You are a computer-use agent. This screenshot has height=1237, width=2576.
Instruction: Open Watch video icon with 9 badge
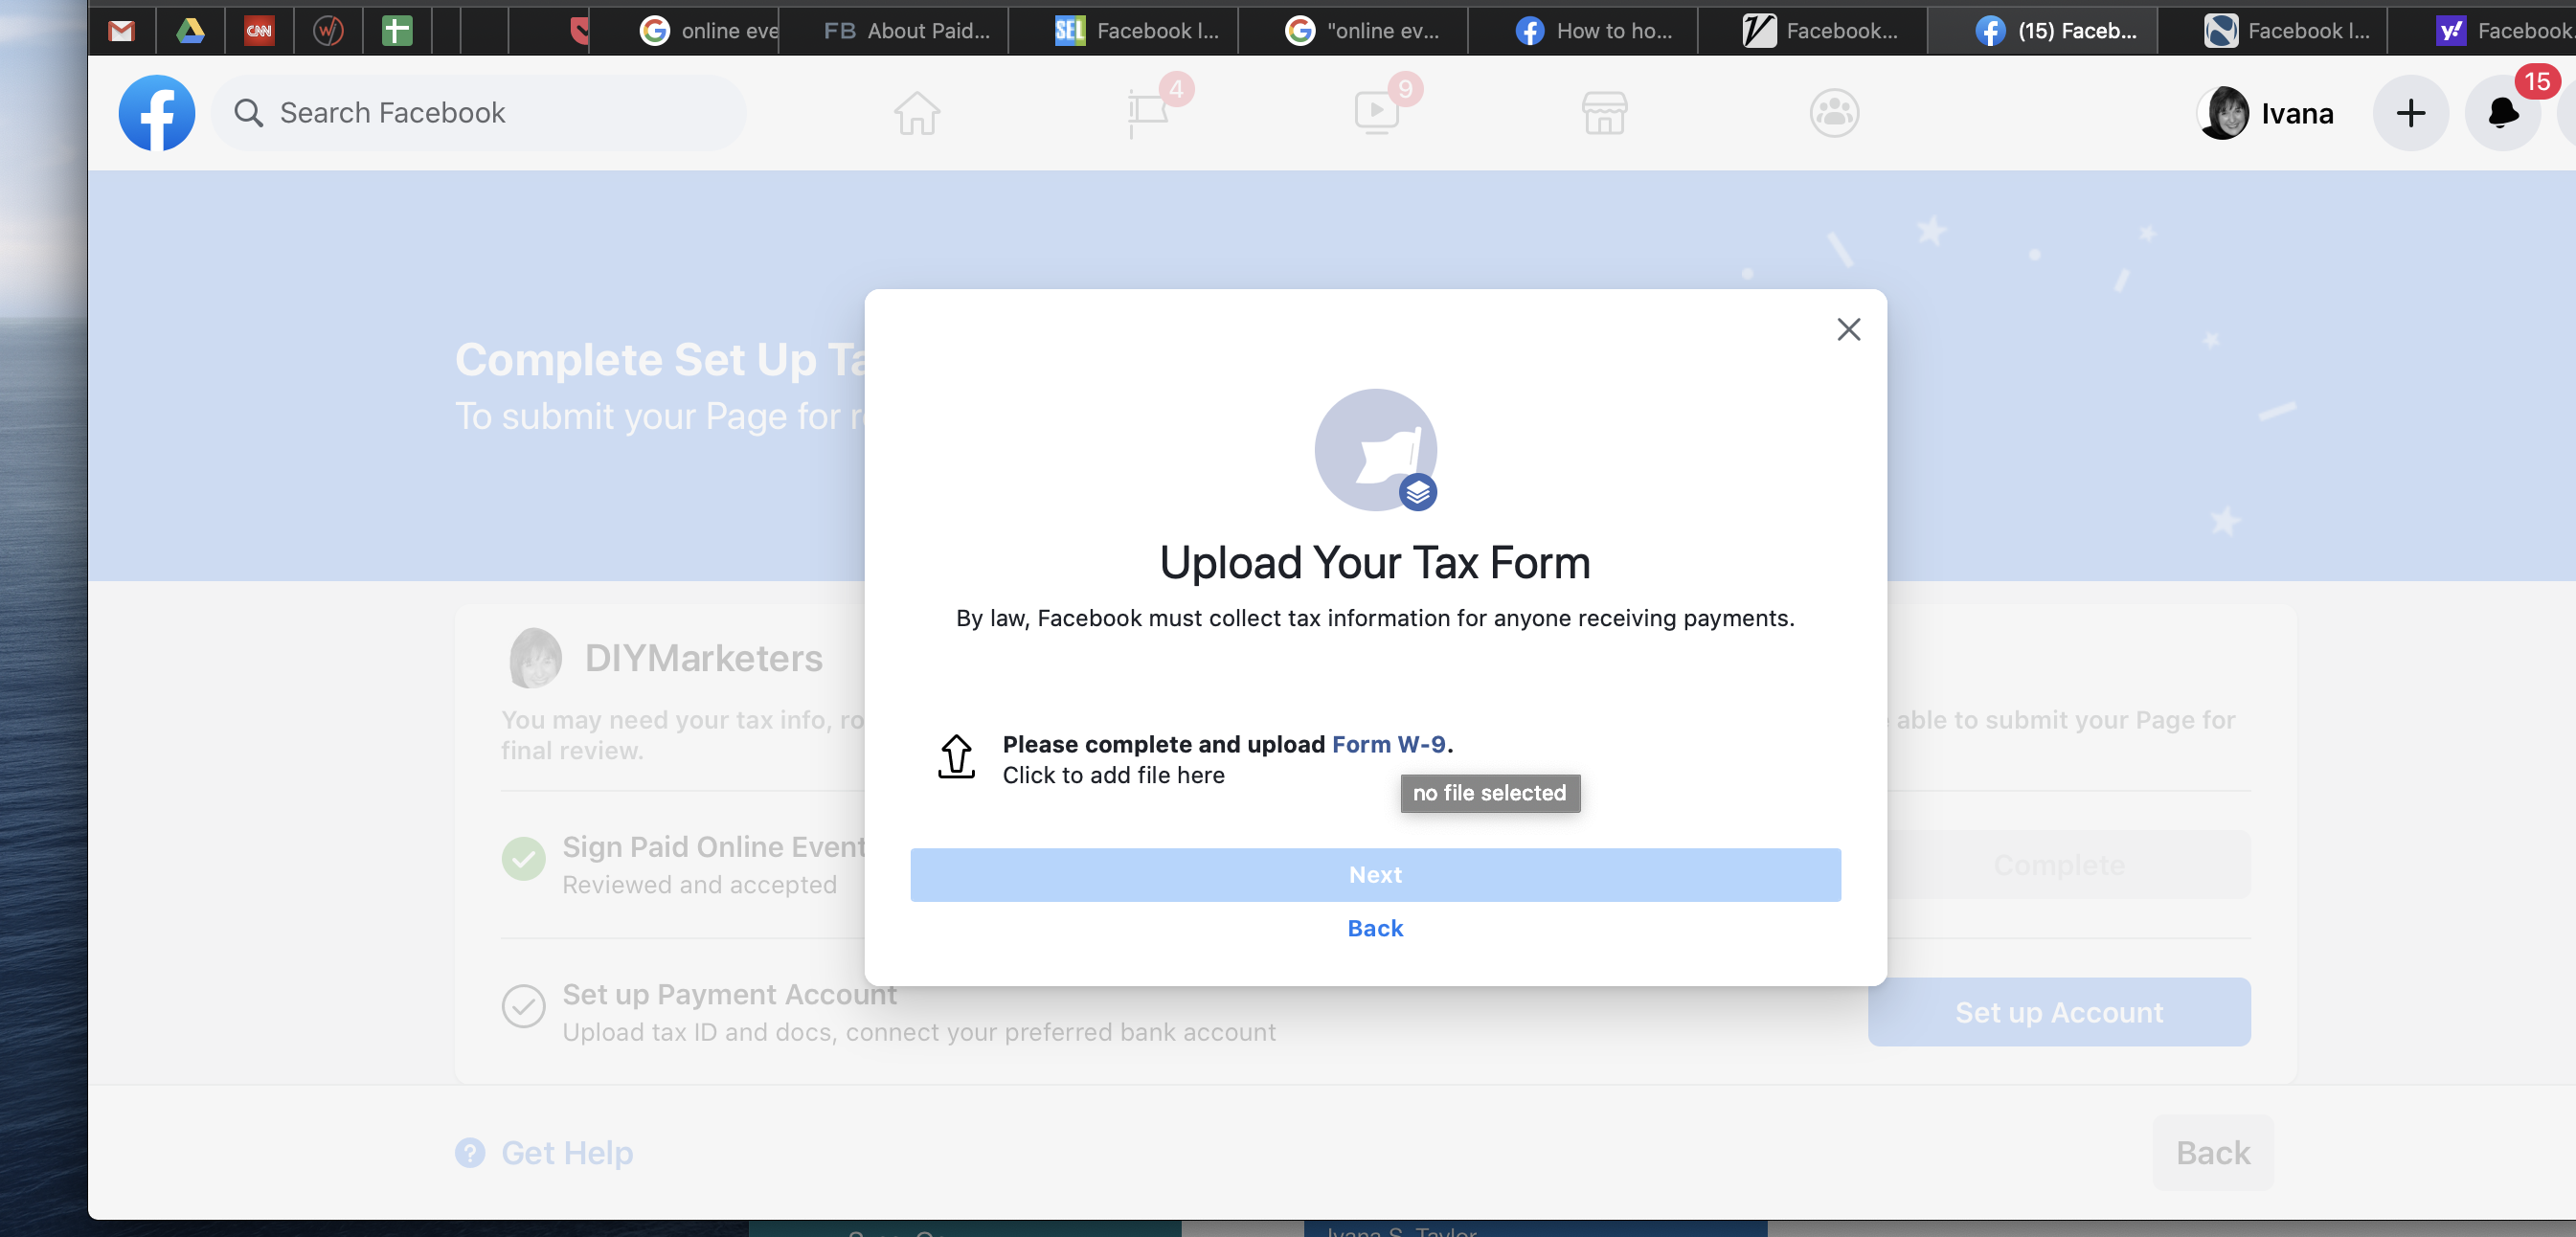[x=1376, y=113]
